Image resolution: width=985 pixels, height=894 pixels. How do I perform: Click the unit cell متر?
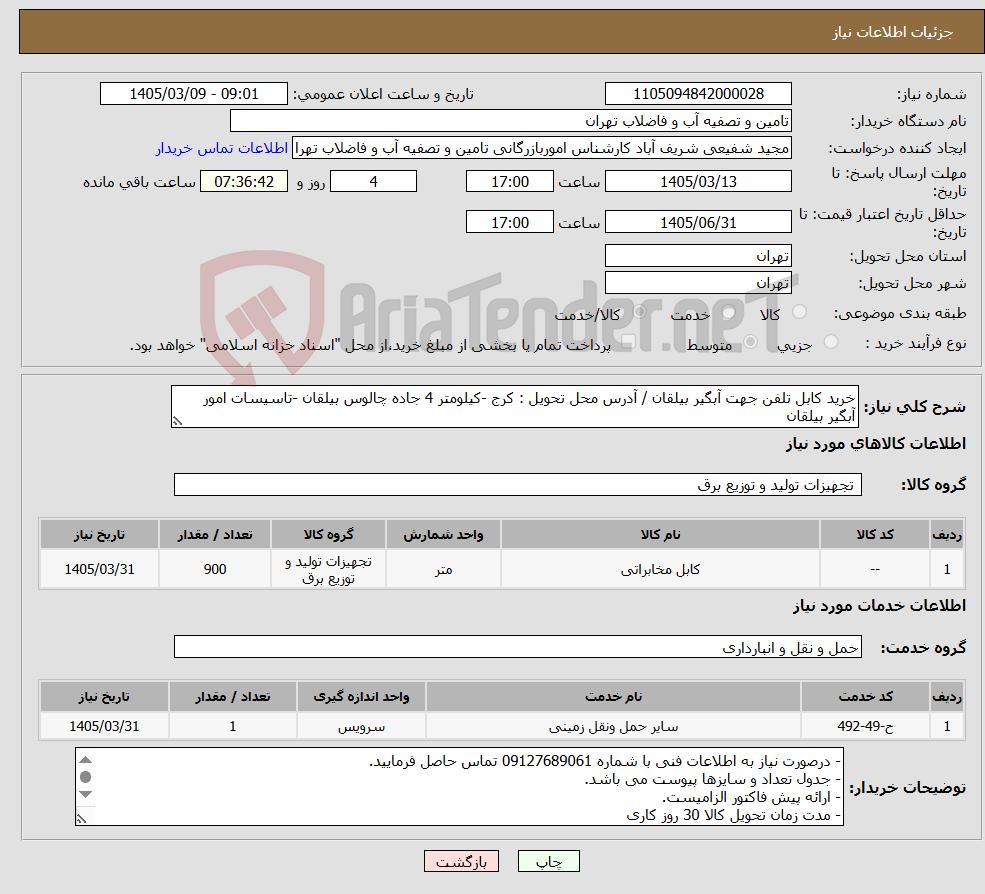point(444,569)
